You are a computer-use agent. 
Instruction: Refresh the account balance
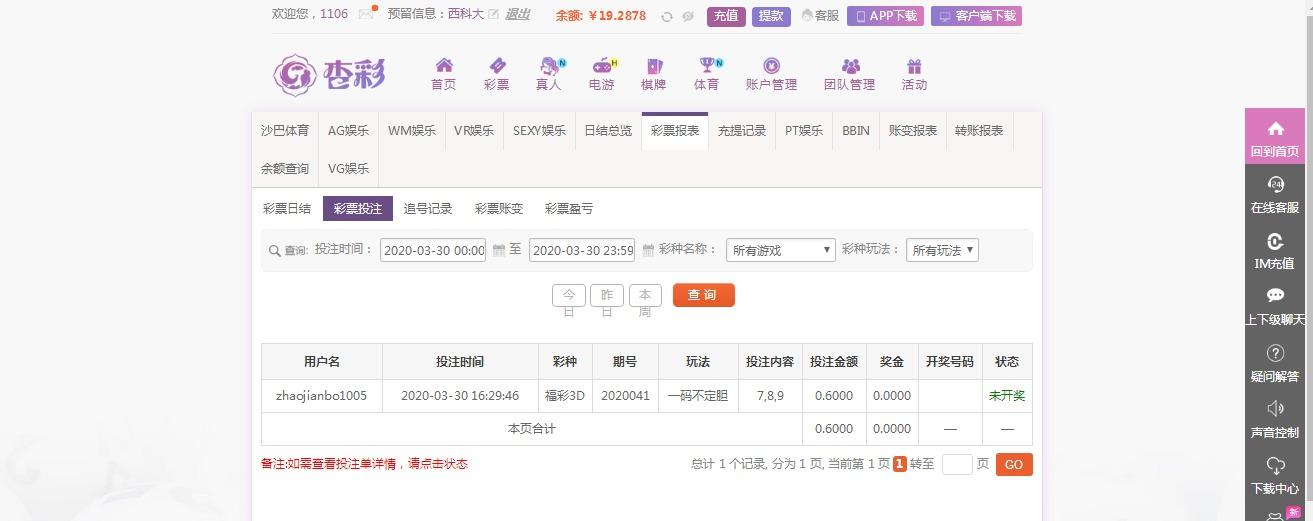click(x=667, y=16)
